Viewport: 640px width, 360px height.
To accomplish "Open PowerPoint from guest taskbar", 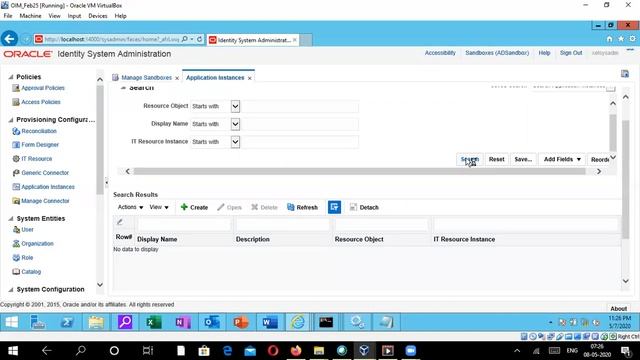I will click(x=241, y=322).
